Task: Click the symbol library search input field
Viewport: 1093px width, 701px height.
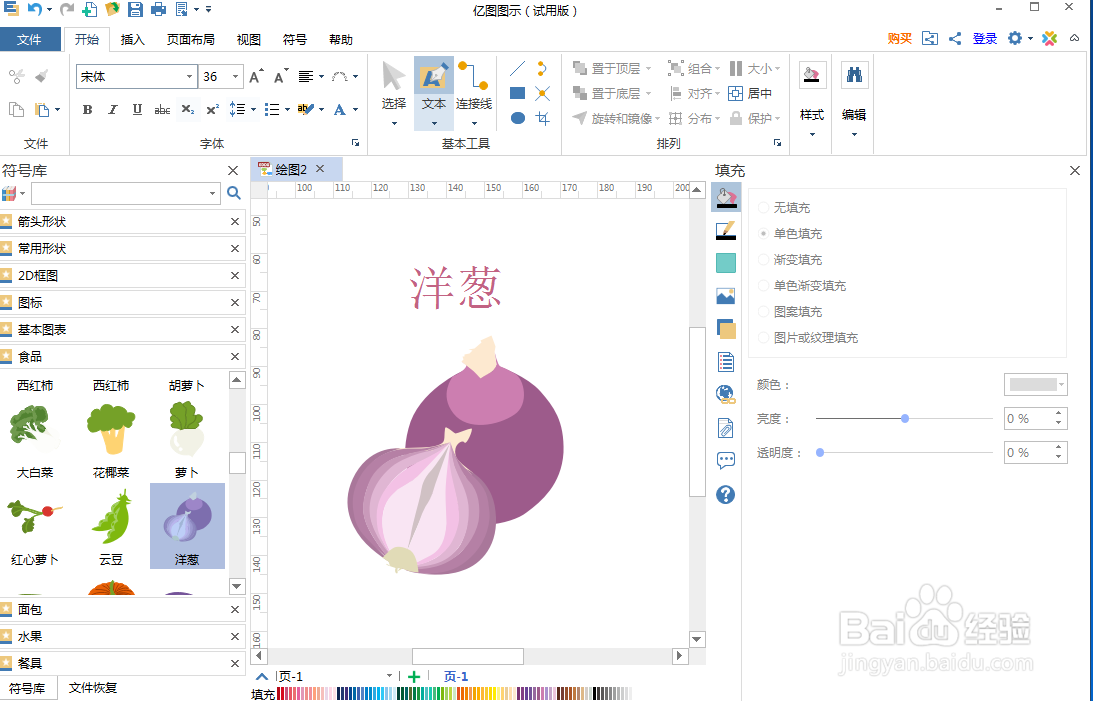Action: [x=119, y=193]
